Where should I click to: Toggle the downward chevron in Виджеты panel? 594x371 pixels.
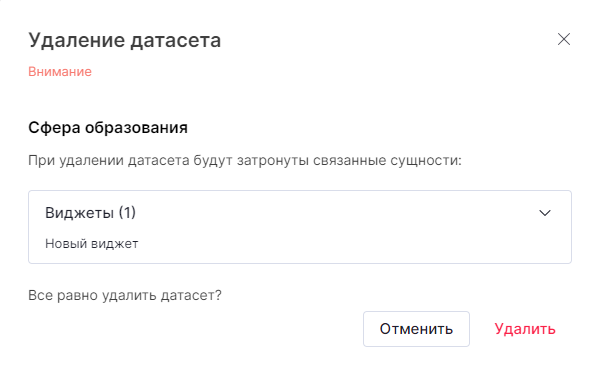coord(545,213)
